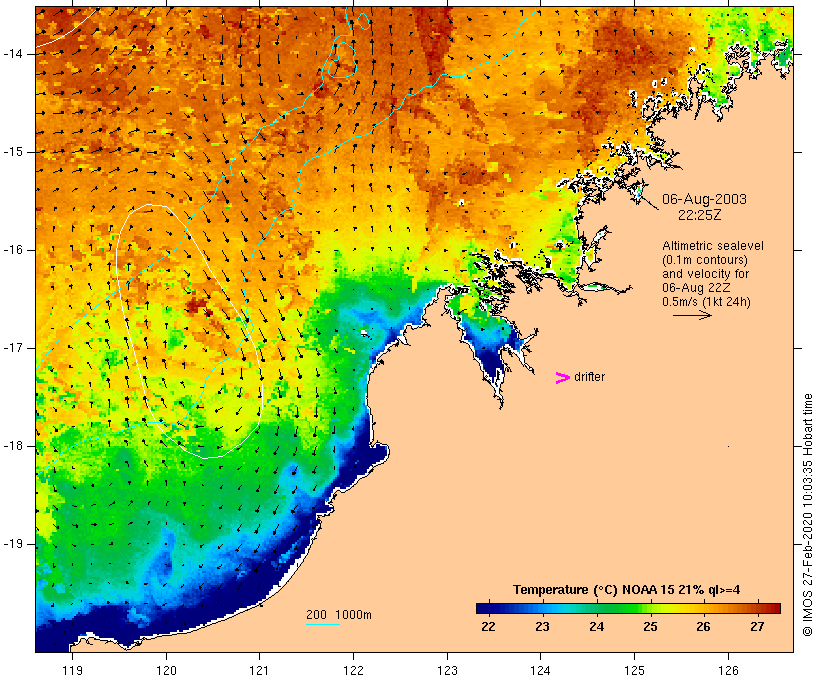Click the longitude axis label '126'
The width and height of the screenshot is (820, 680).
(728, 670)
